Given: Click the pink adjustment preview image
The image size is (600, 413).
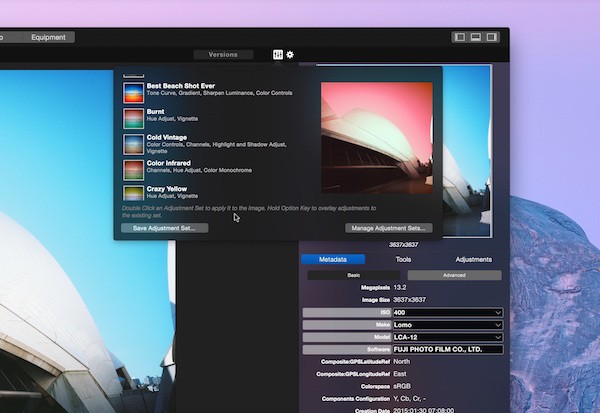Looking at the screenshot, I should tap(377, 137).
